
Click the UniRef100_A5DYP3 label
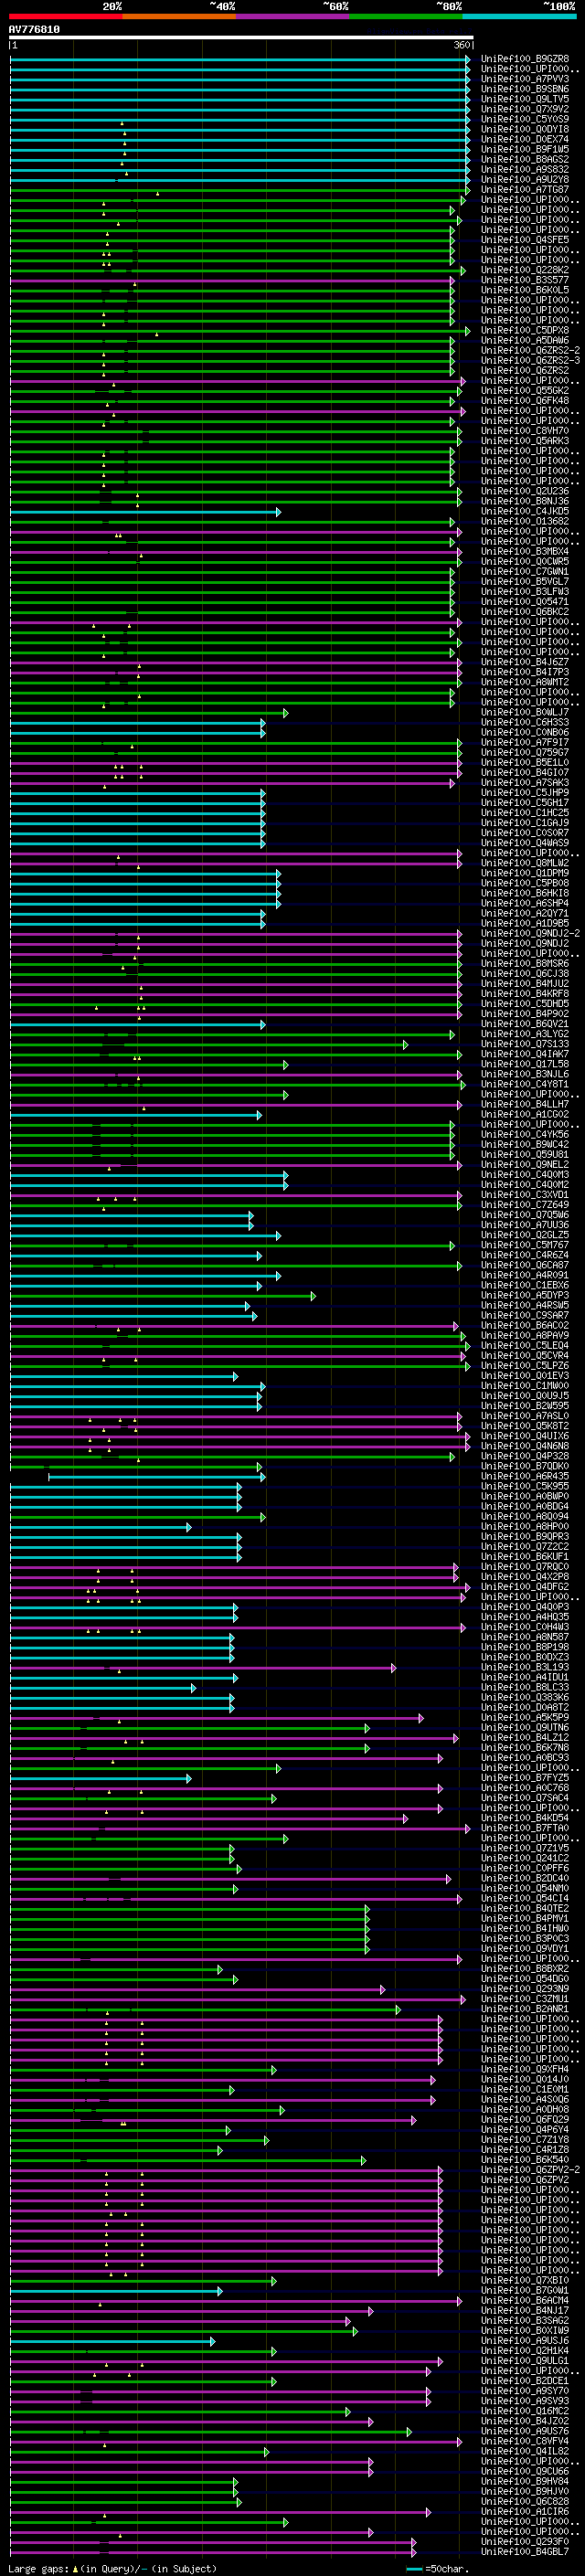(525, 1295)
